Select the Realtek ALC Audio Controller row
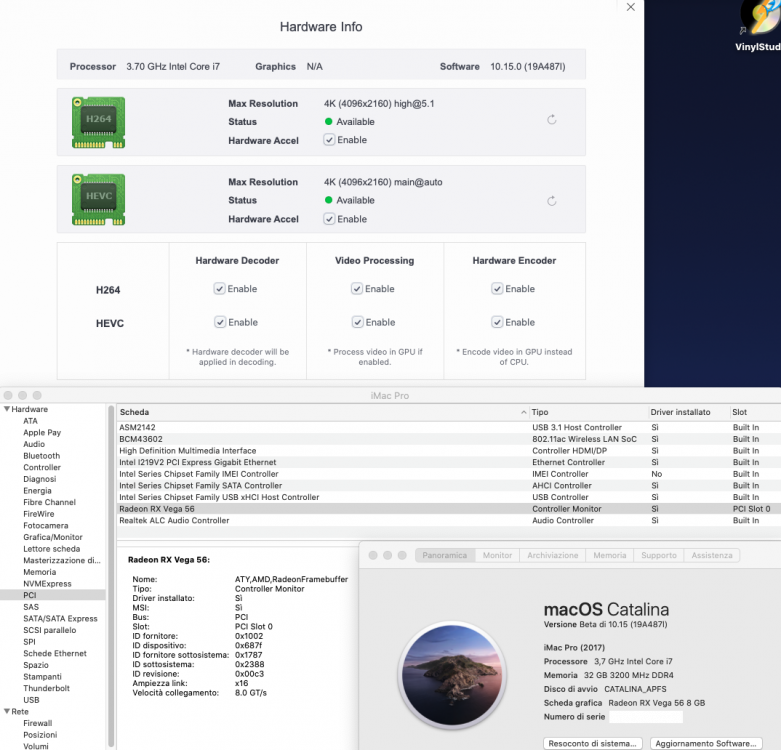 point(448,520)
